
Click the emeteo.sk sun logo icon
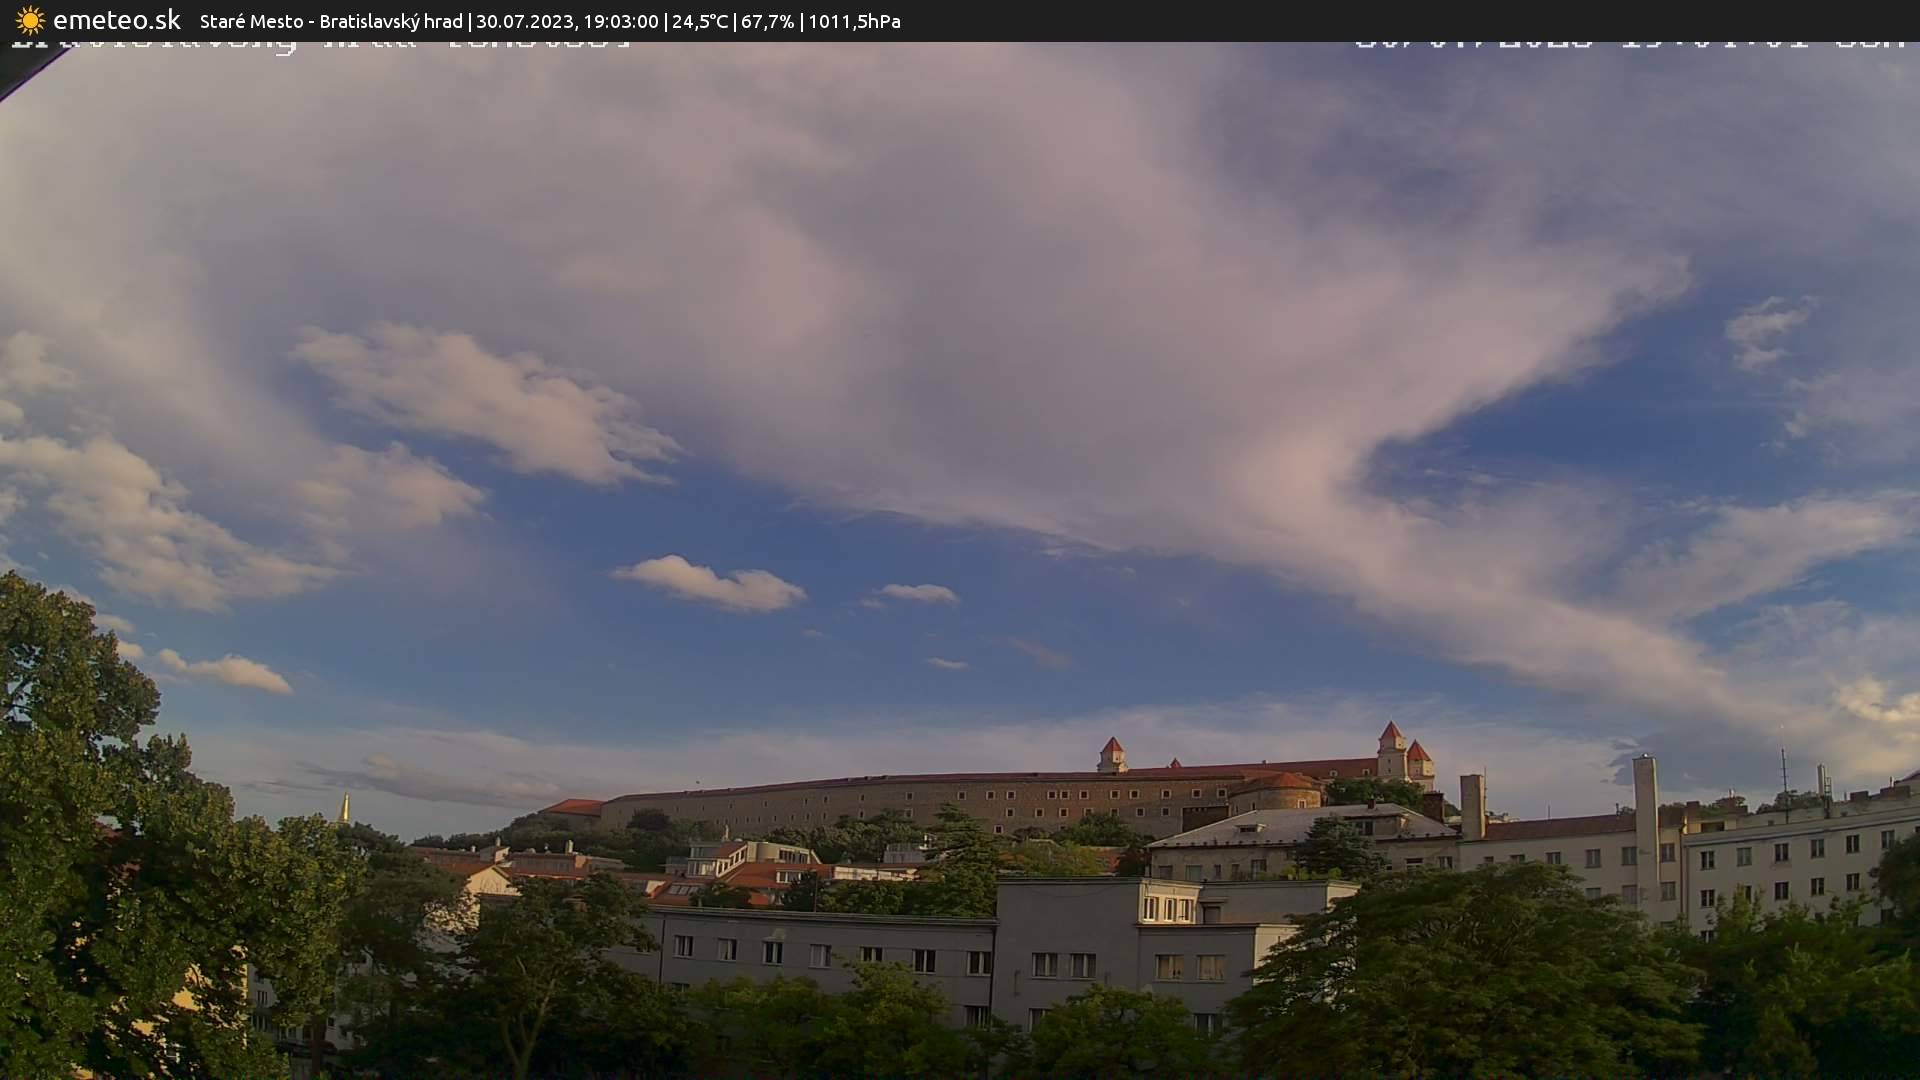click(x=30, y=20)
